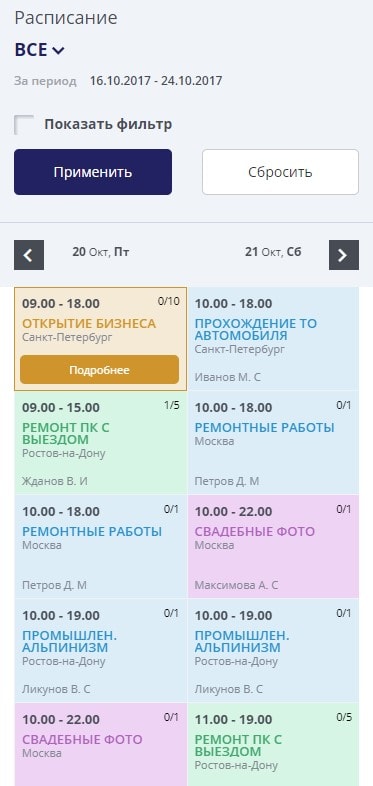This screenshot has height=786, width=373.
Task: Click the Сбросить button
Action: point(280,172)
